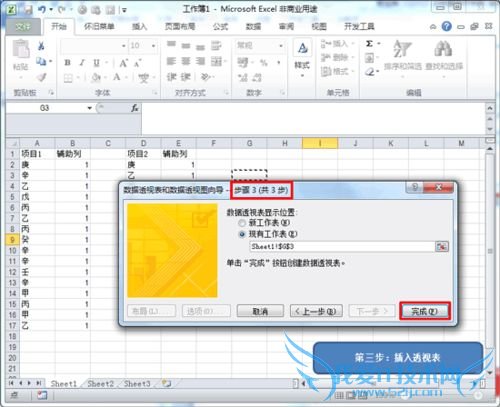Click the Percent Style icon
The height and width of the screenshot is (407, 500).
[x=264, y=62]
